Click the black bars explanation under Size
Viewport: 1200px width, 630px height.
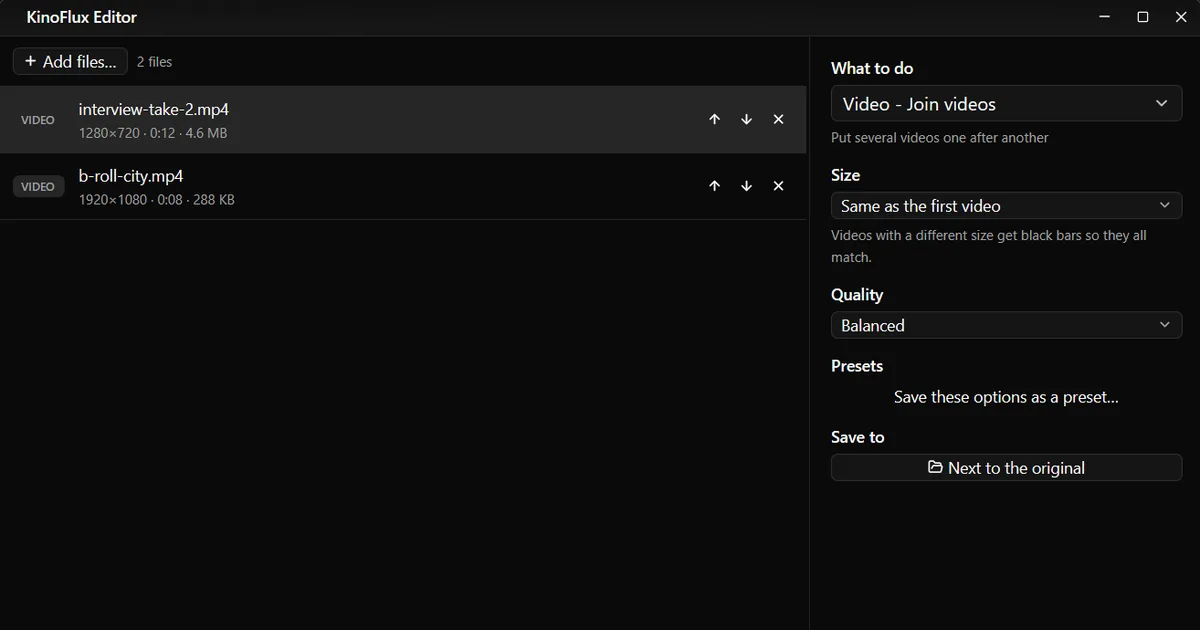989,246
